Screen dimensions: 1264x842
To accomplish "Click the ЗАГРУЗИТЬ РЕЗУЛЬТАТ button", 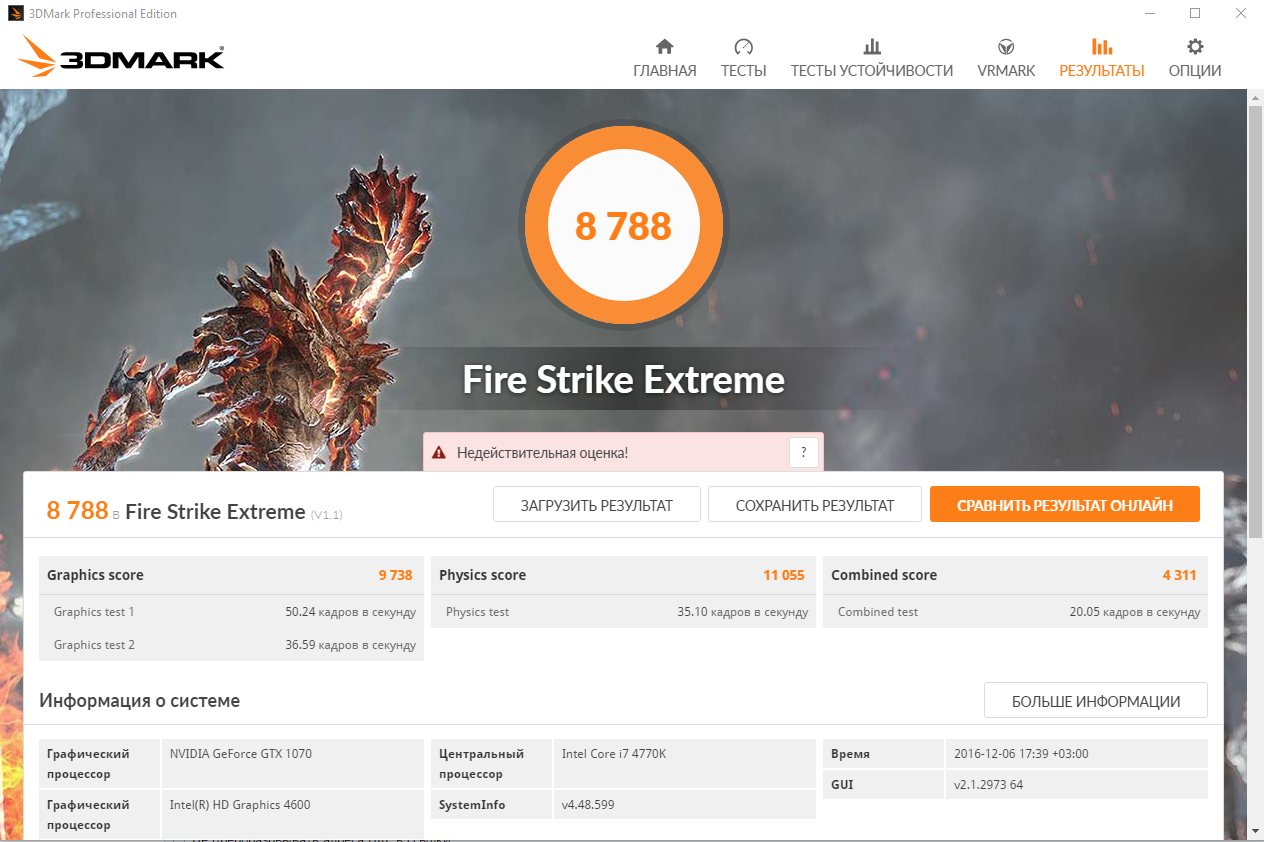I will [597, 505].
